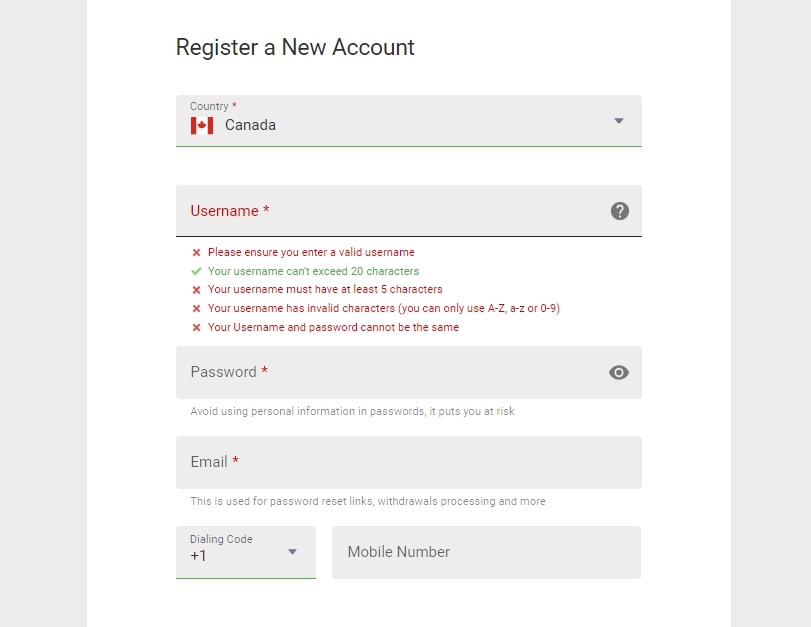This screenshot has width=811, height=627.
Task: Focus the Password input field
Action: (409, 372)
